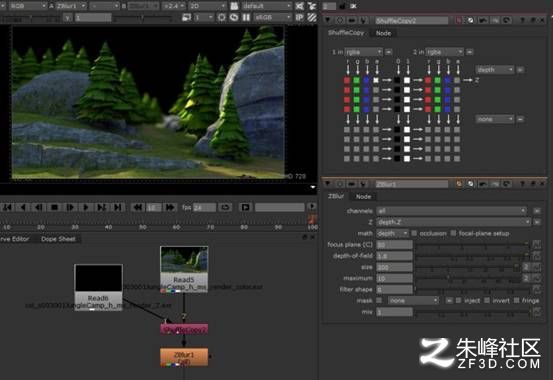Click node color icon in ShuffleCopy2 header

(458, 20)
